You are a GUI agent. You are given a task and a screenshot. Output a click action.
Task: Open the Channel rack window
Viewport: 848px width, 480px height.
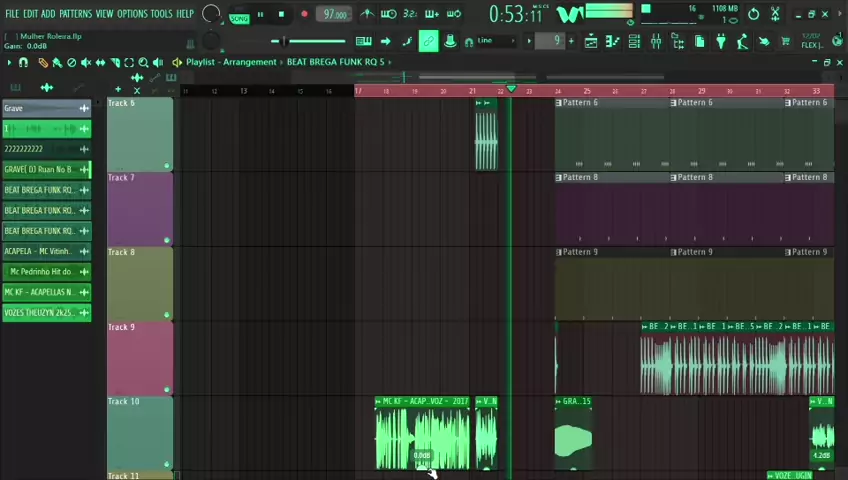(634, 41)
